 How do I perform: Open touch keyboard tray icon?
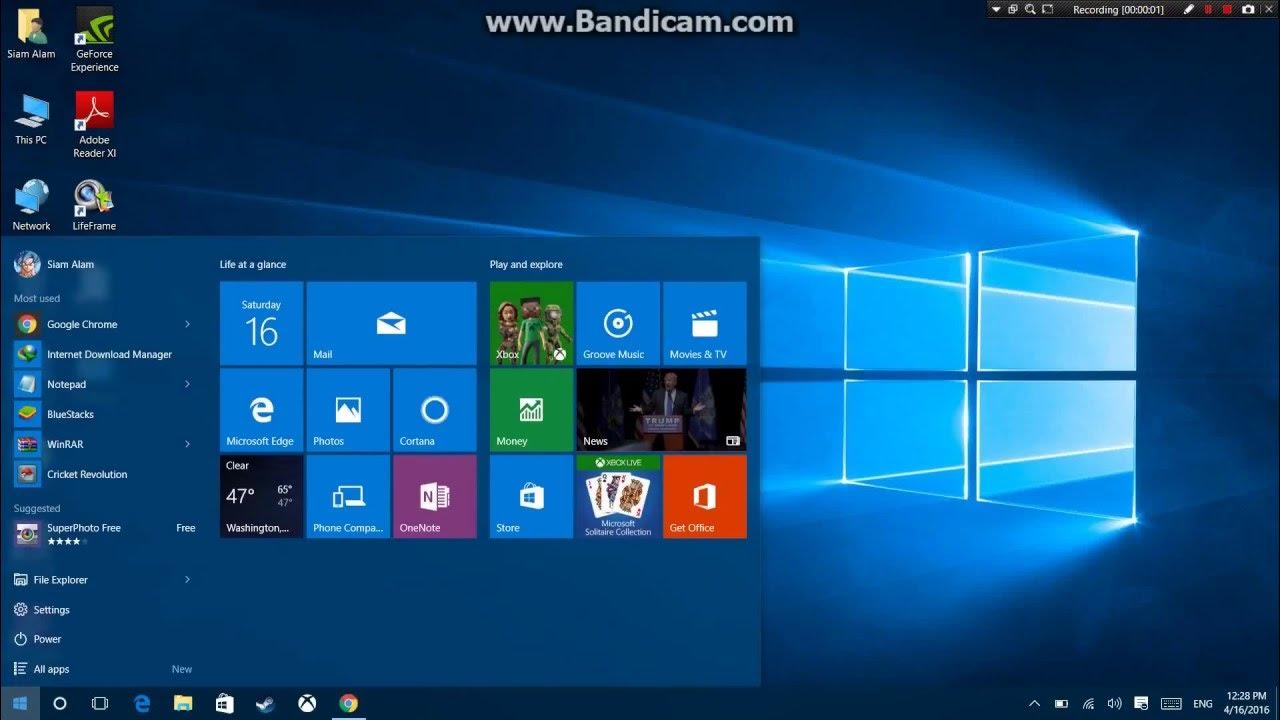pos(1171,704)
